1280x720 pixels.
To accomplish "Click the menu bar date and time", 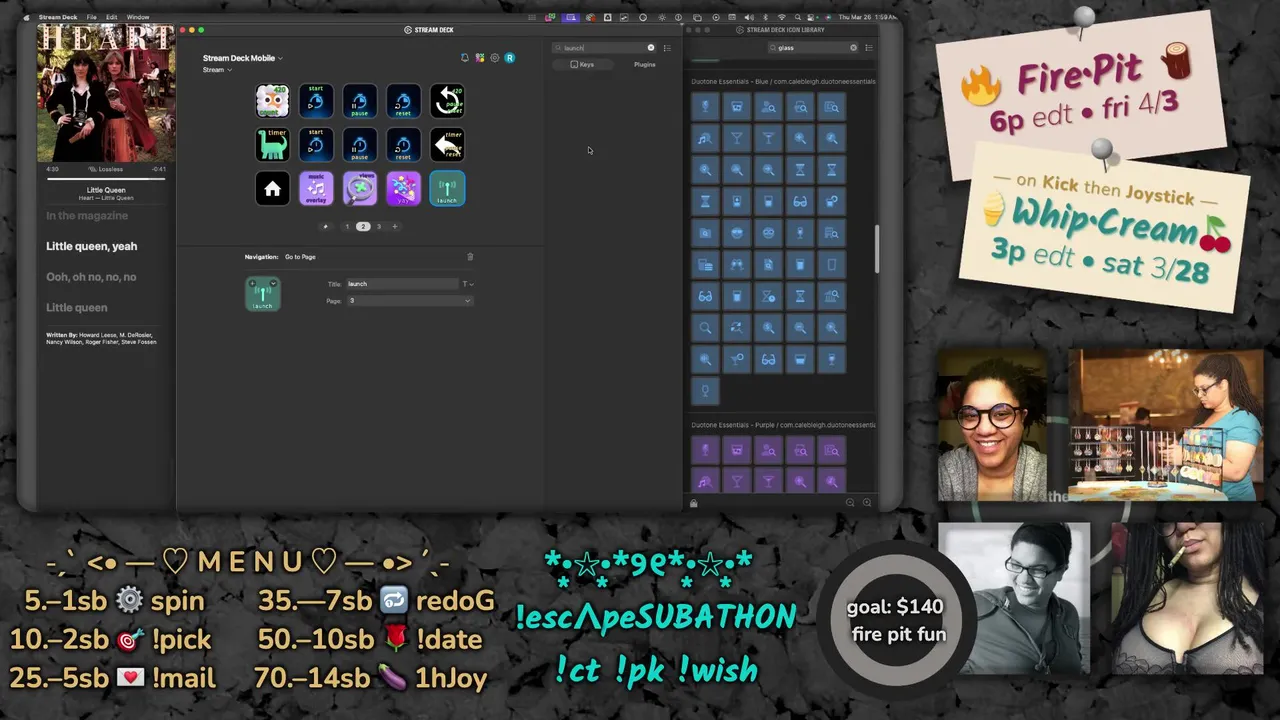I will 866,17.
